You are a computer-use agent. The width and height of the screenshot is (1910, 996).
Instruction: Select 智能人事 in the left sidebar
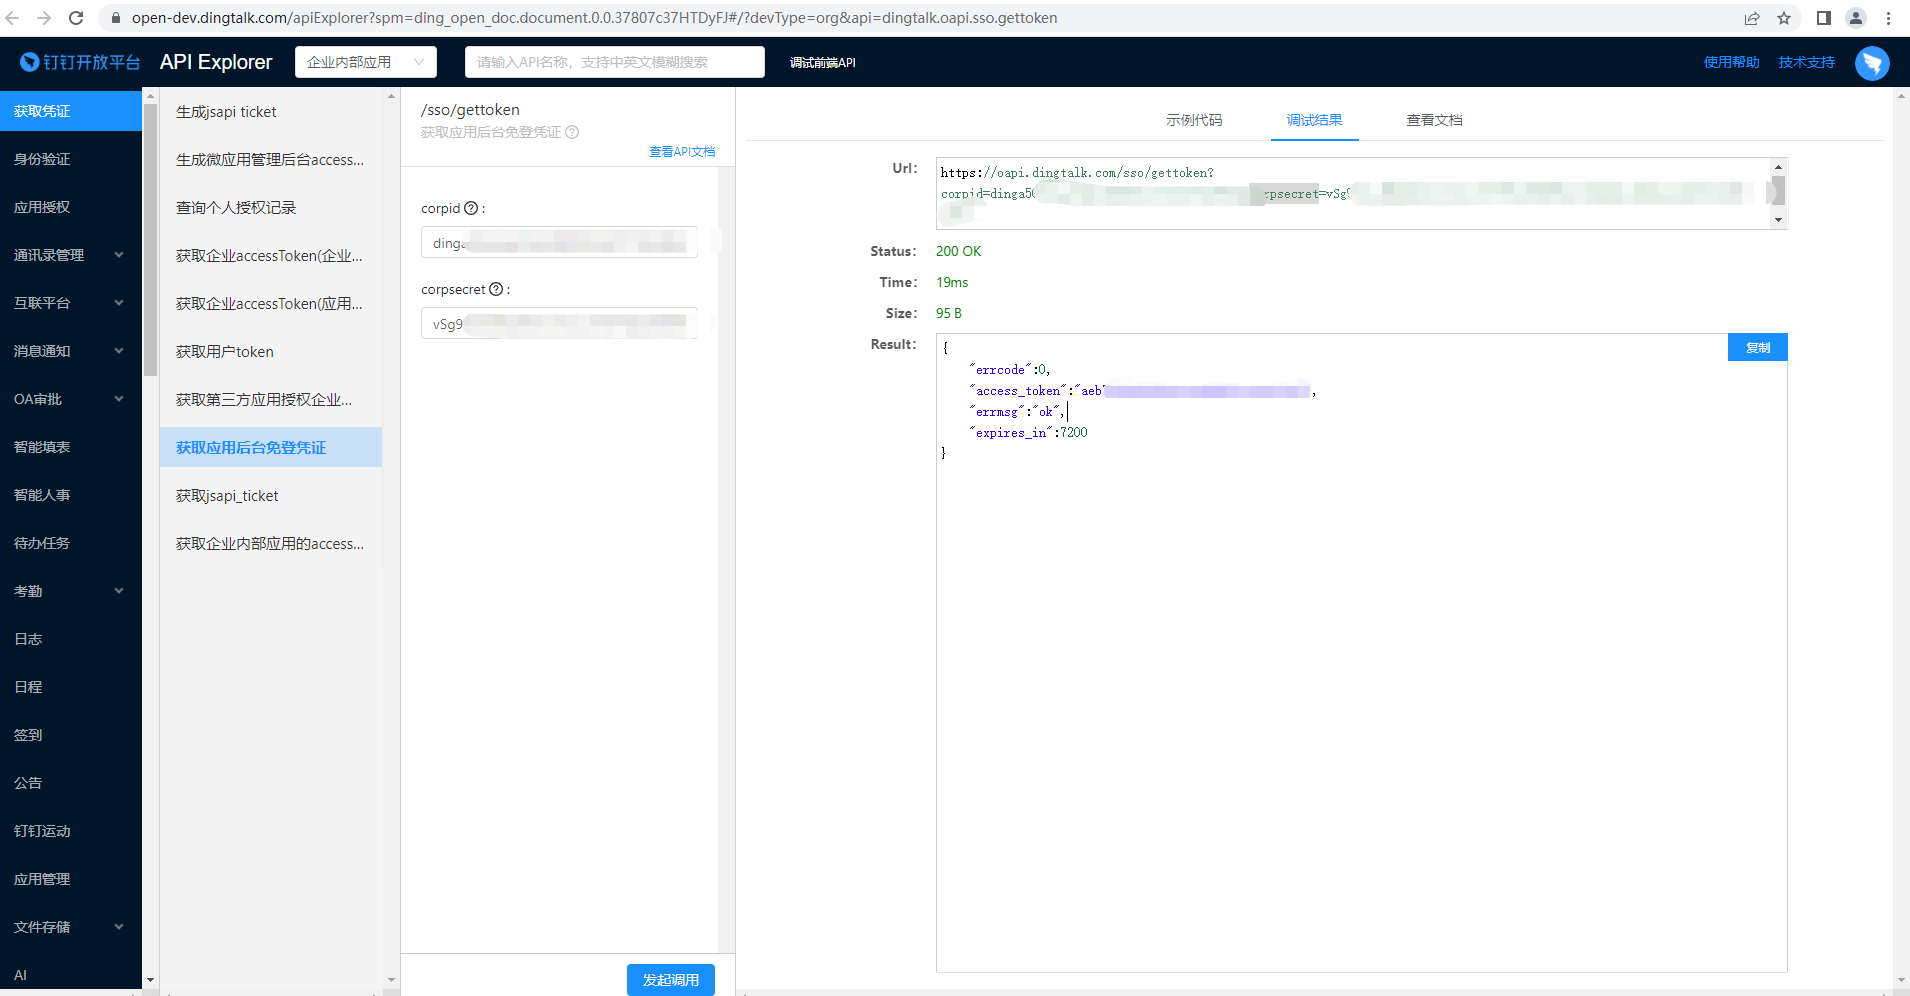click(70, 495)
